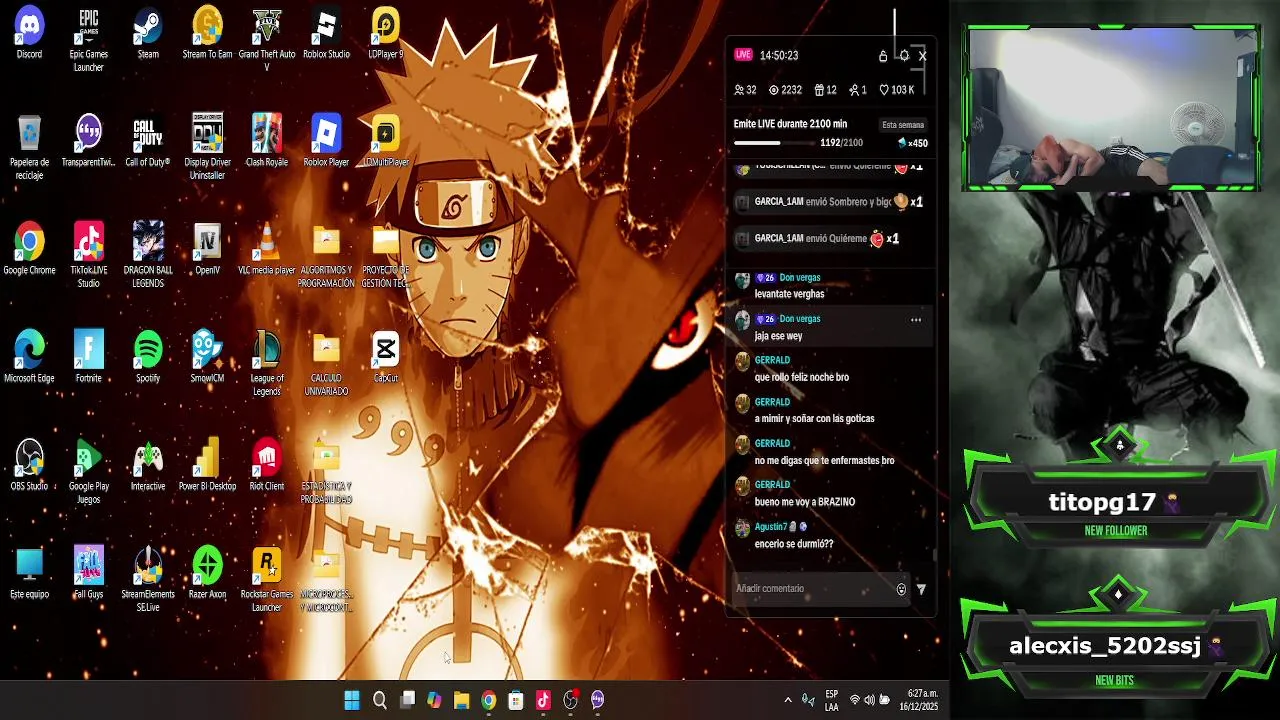Select the OpenIV desktop shortcut
This screenshot has height=720, width=1280.
coord(207,249)
